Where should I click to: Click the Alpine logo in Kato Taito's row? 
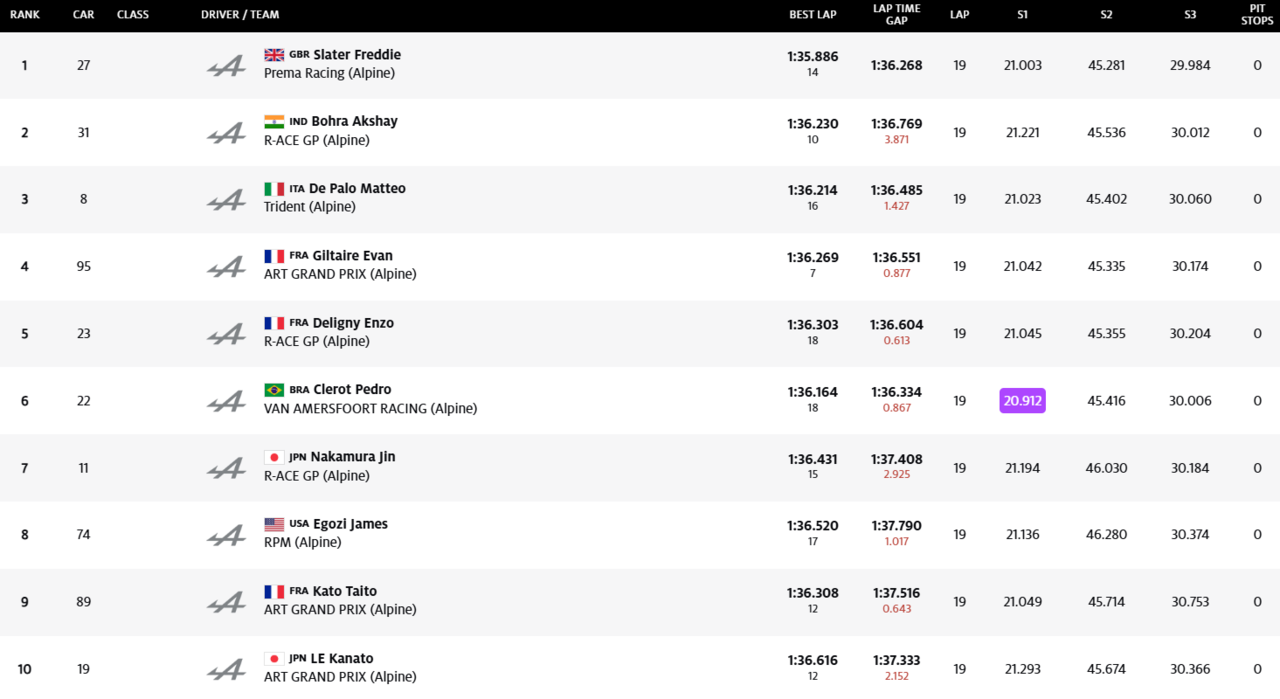(226, 602)
